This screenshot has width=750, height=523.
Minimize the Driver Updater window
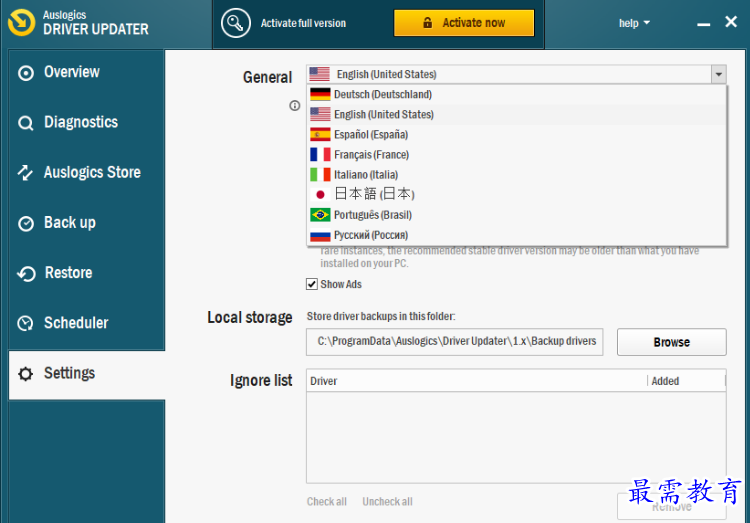703,23
